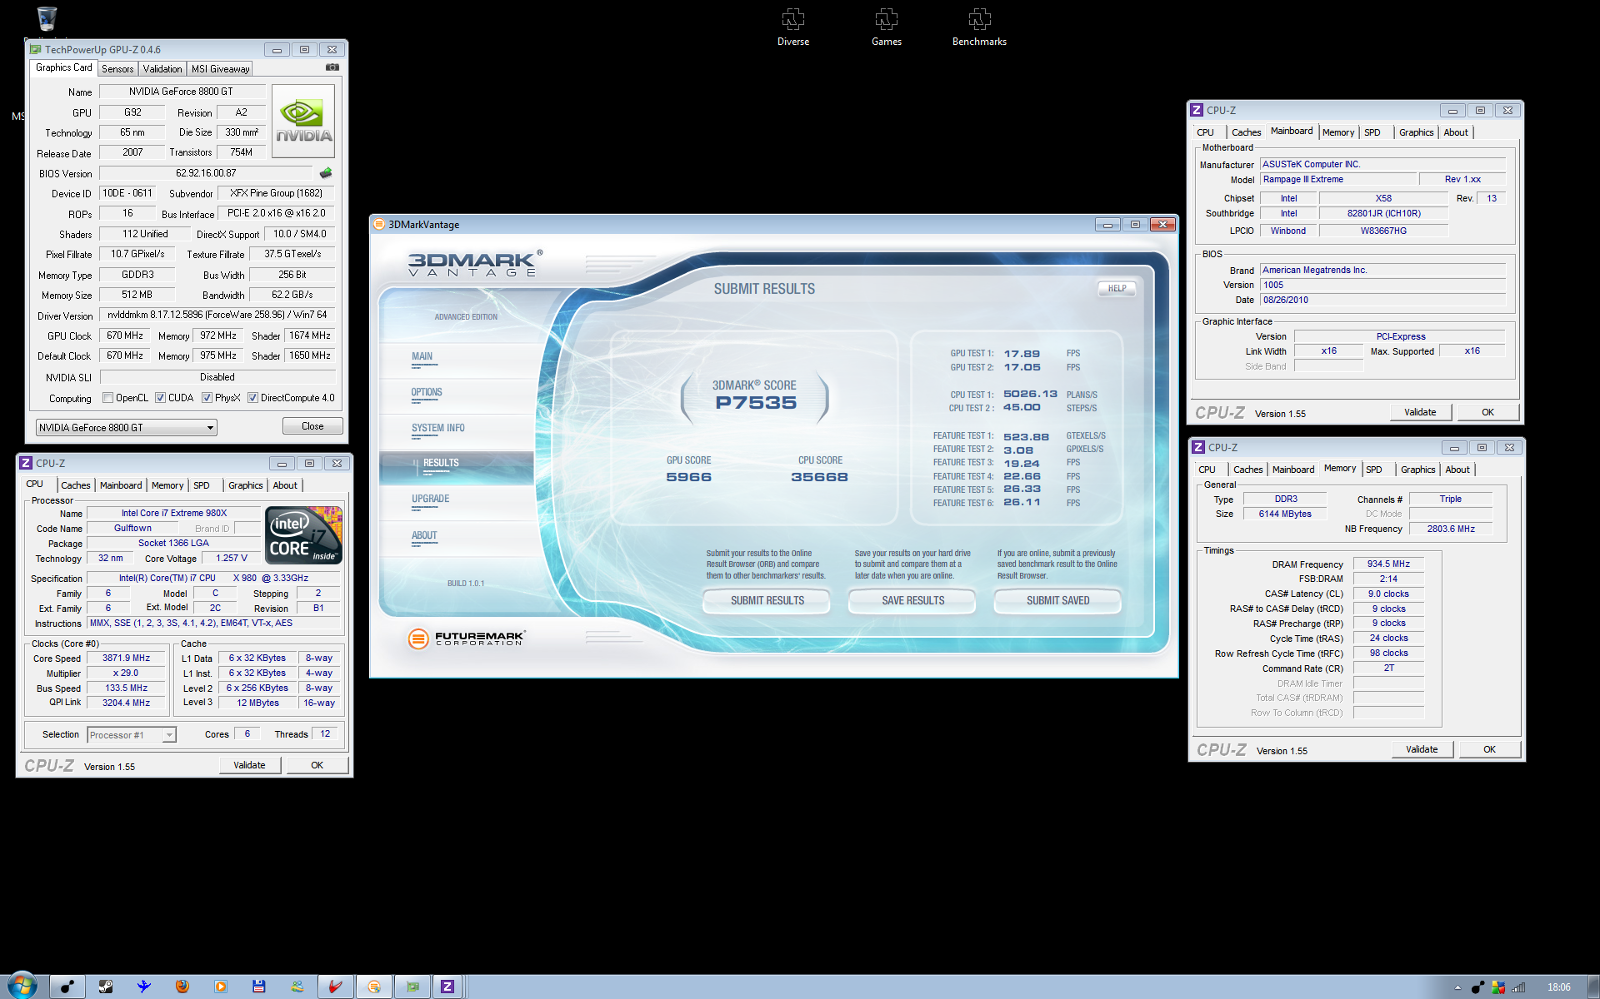
Task: Click the GPU-Z screenshot camera icon
Action: [x=332, y=68]
